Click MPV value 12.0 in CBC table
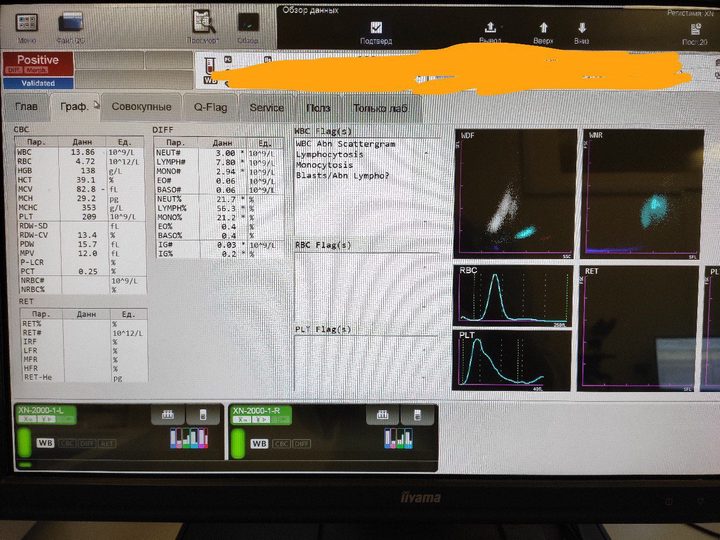 click(87, 253)
